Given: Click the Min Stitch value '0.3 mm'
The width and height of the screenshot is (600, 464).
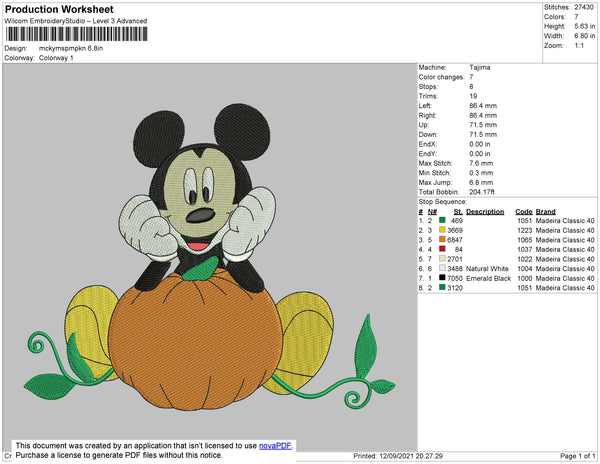Looking at the screenshot, I should 481,173.
